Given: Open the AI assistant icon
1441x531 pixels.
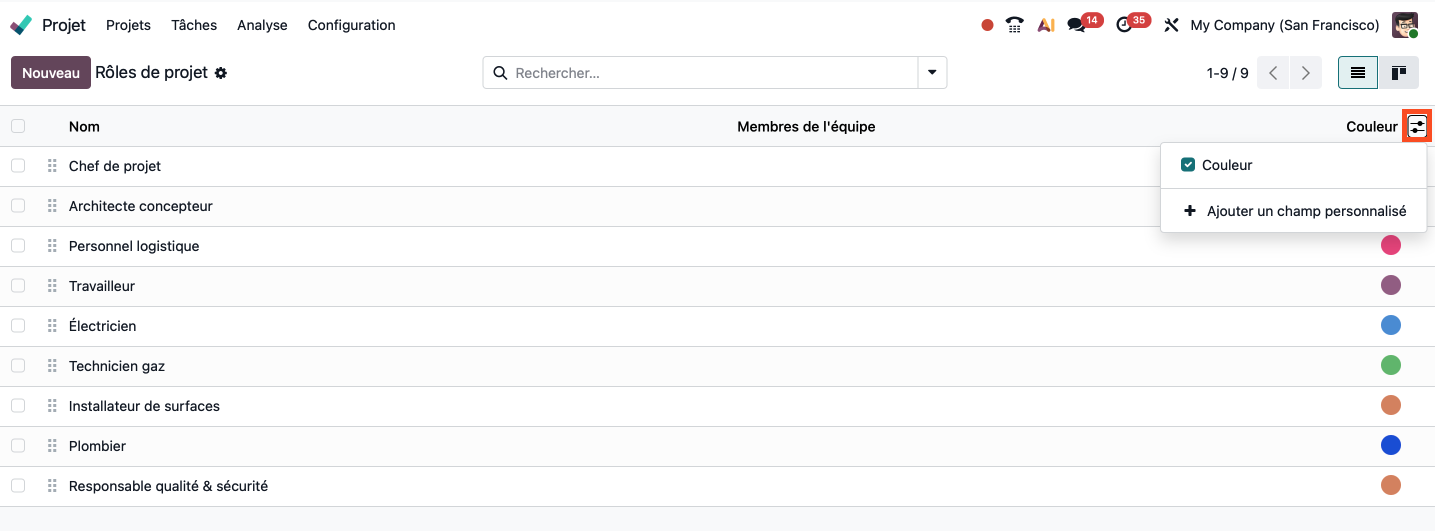Looking at the screenshot, I should (1046, 25).
